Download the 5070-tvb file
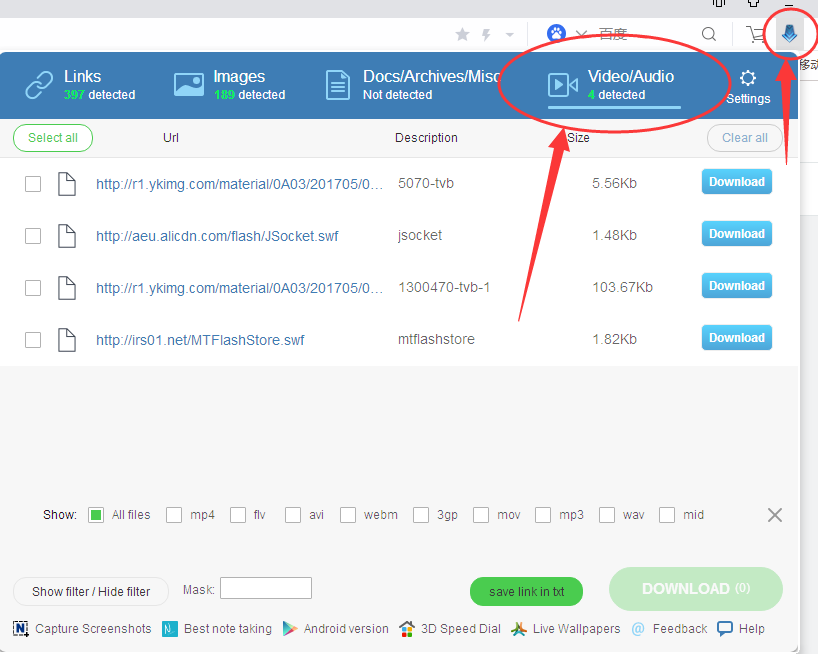 tap(737, 181)
